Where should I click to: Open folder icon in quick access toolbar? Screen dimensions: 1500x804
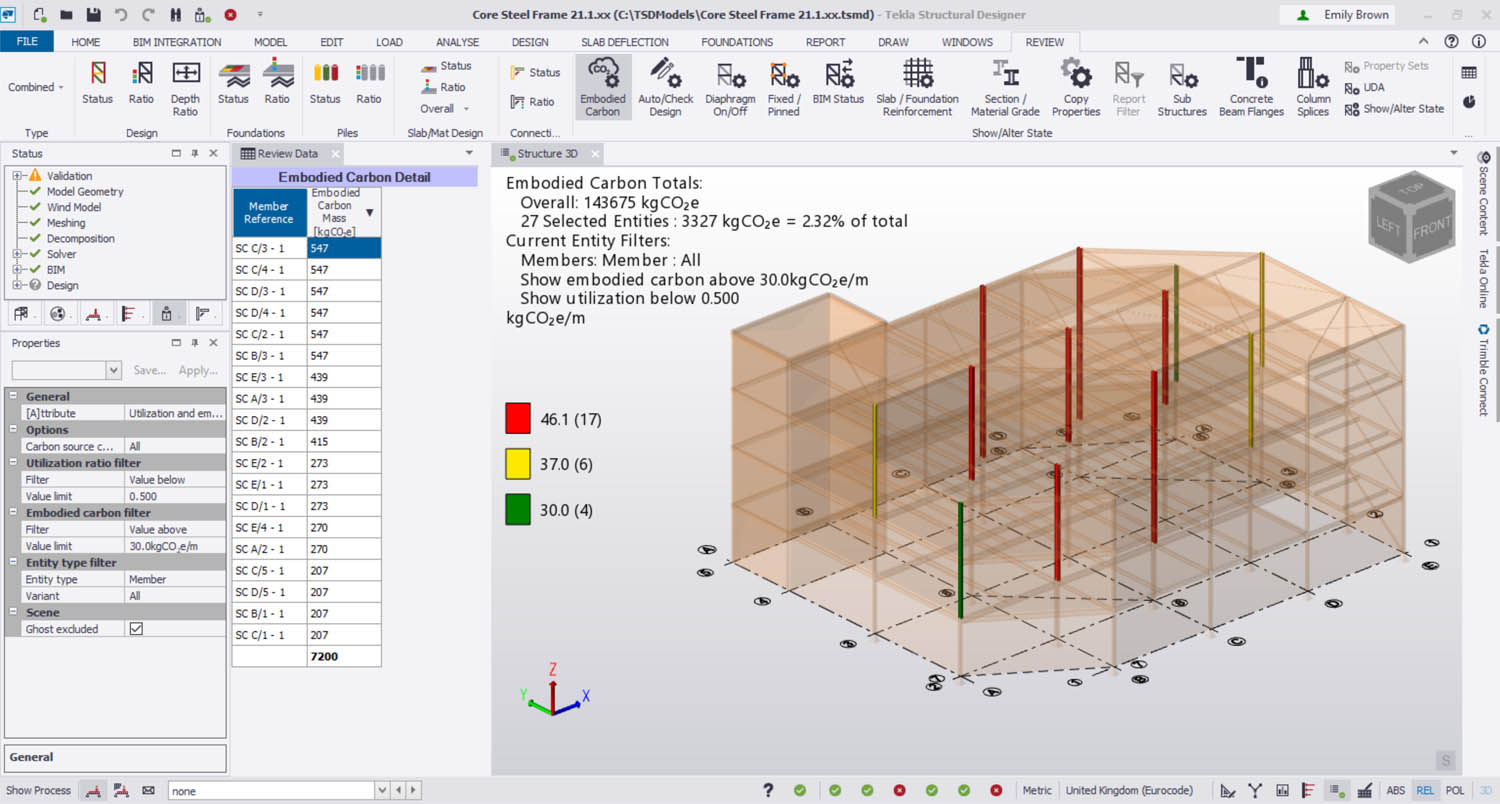coord(66,15)
